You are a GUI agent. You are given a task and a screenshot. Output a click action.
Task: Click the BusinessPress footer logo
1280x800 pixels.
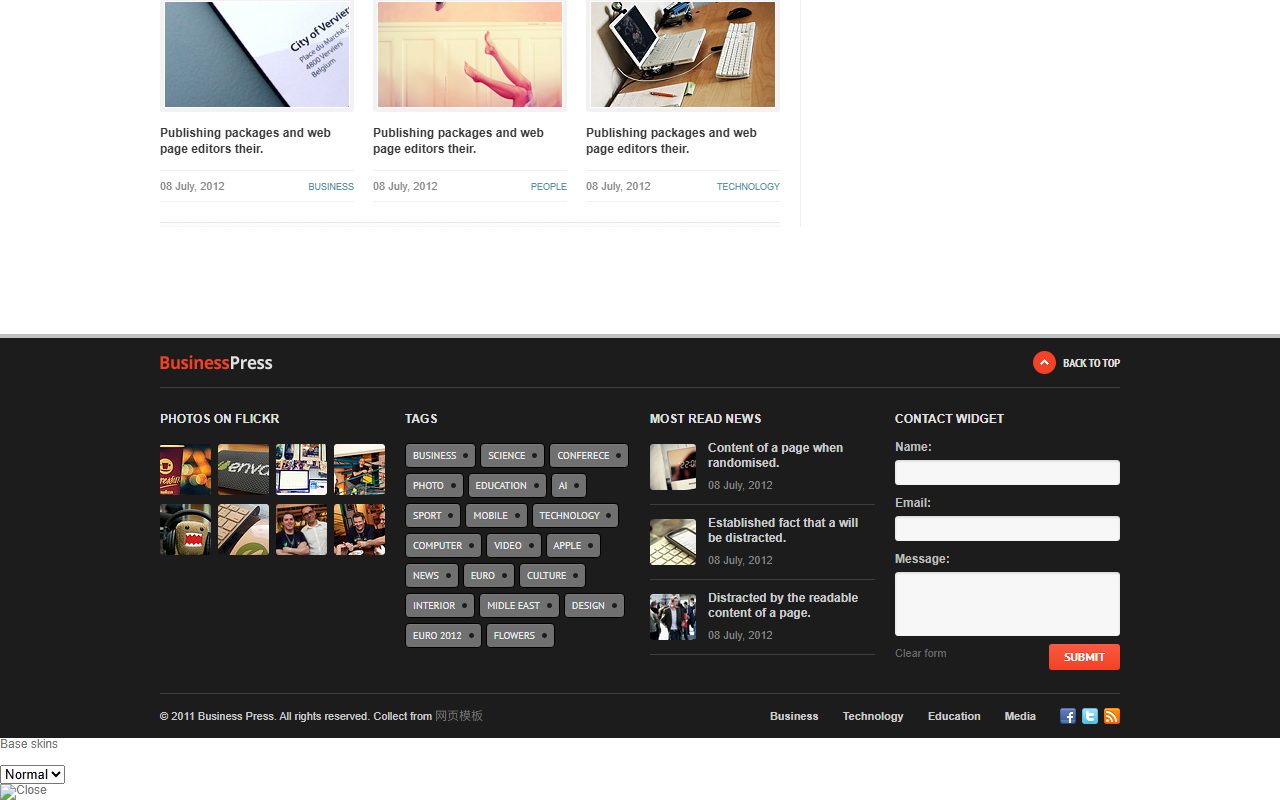pyautogui.click(x=216, y=363)
